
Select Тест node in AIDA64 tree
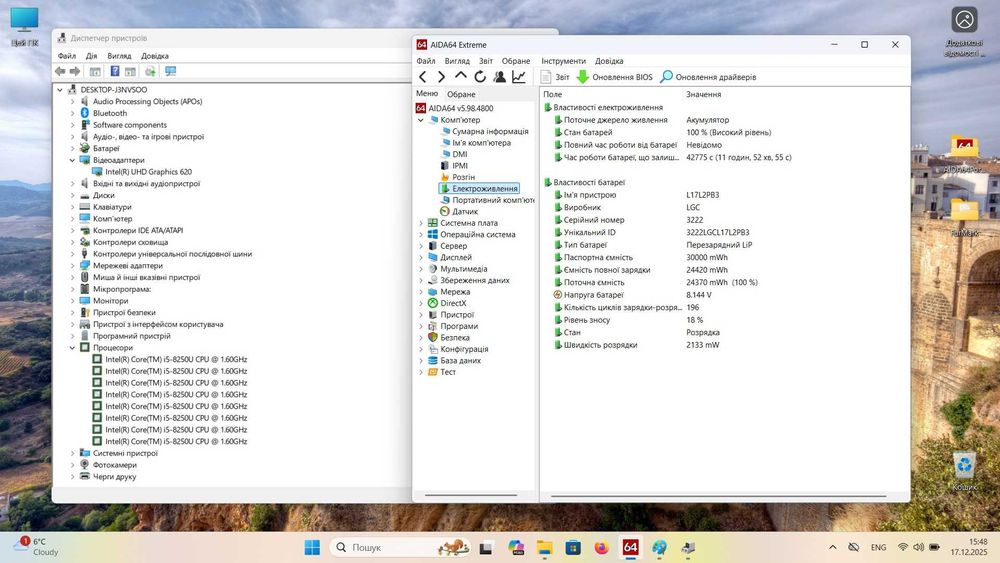point(448,372)
